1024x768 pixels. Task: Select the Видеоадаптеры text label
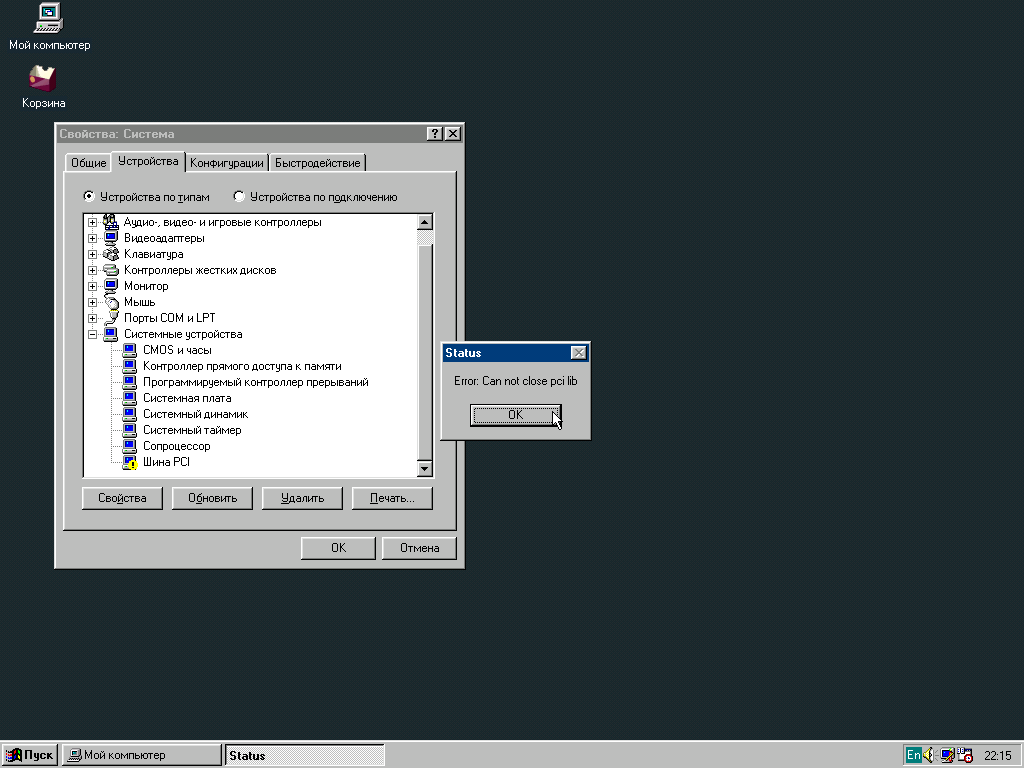[x=164, y=238]
